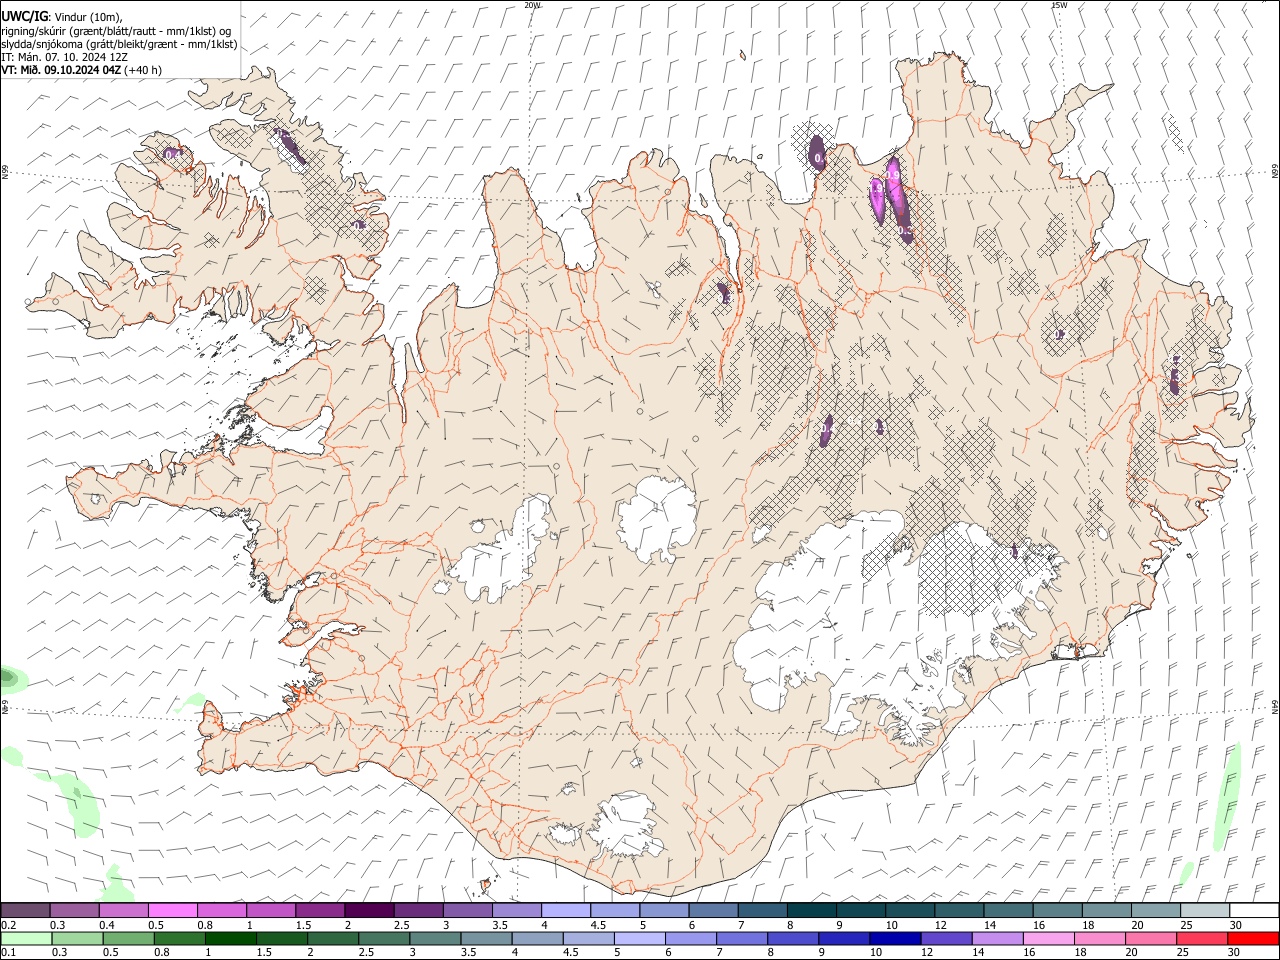Click the 'slydda/snjókoma' line in the title box
1280x960 pixels.
(119, 44)
